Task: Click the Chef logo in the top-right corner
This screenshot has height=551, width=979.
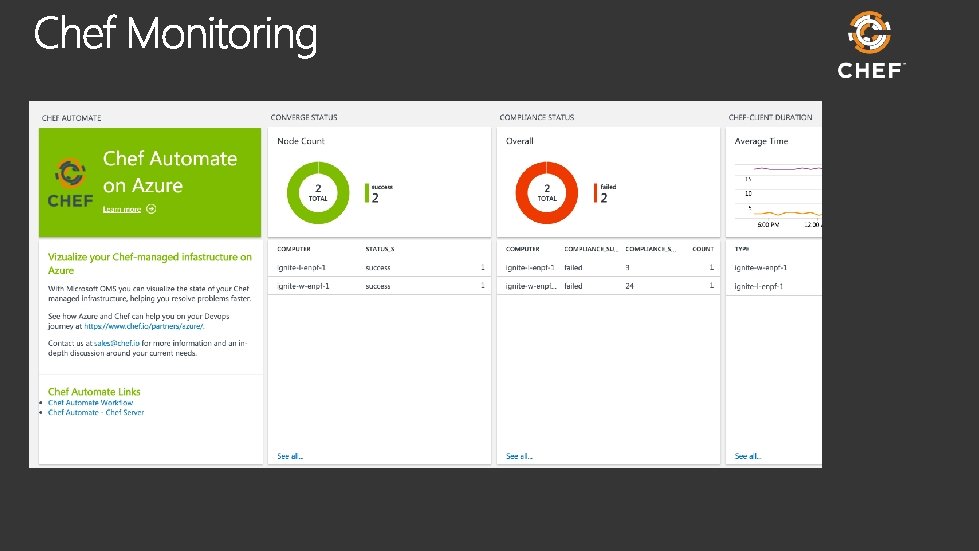Action: pyautogui.click(x=871, y=45)
